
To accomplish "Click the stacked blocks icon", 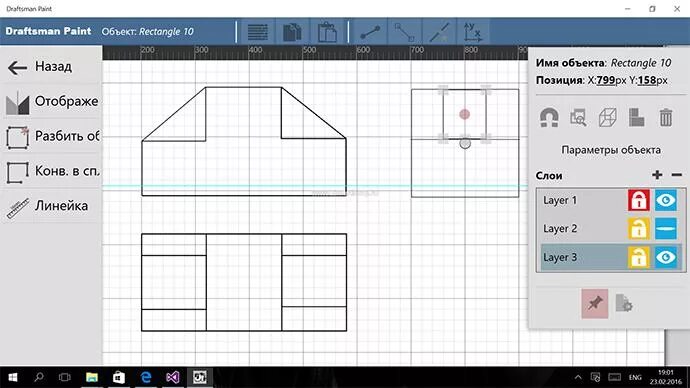I will point(636,118).
